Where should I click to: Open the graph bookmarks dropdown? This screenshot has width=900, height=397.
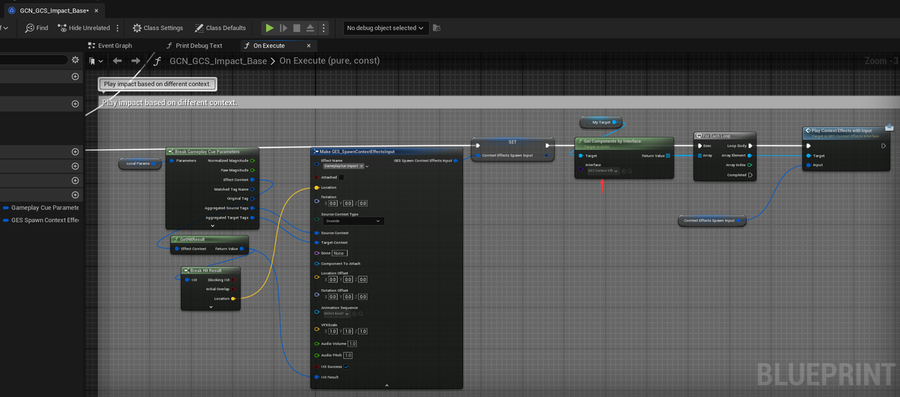[x=96, y=61]
